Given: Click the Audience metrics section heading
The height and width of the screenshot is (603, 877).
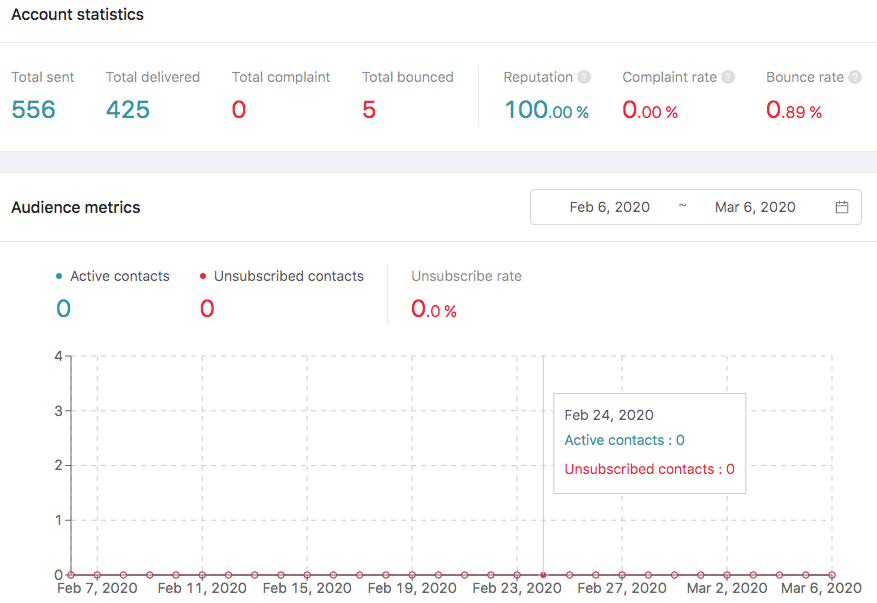Looking at the screenshot, I should [76, 208].
